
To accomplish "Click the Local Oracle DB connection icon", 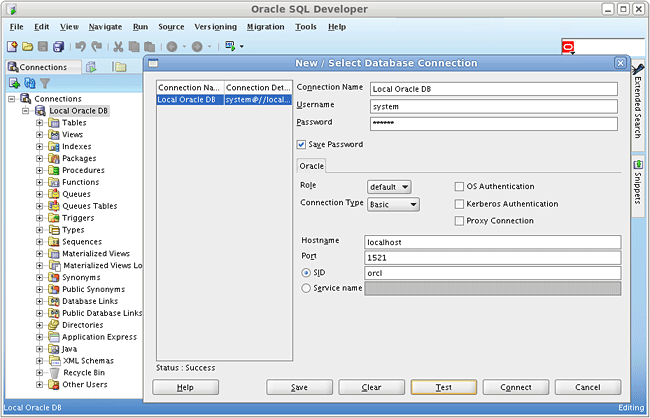I will pyautogui.click(x=40, y=111).
